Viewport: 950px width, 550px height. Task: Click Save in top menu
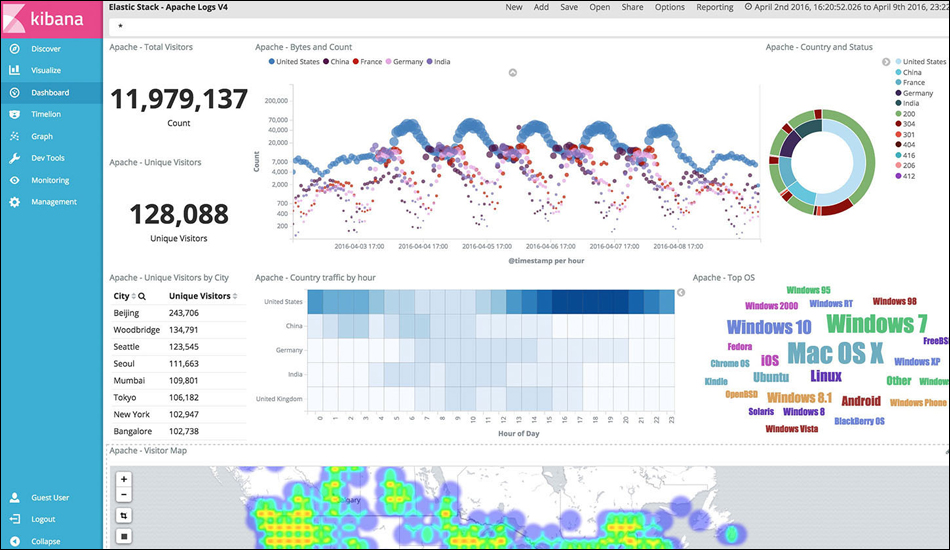569,7
